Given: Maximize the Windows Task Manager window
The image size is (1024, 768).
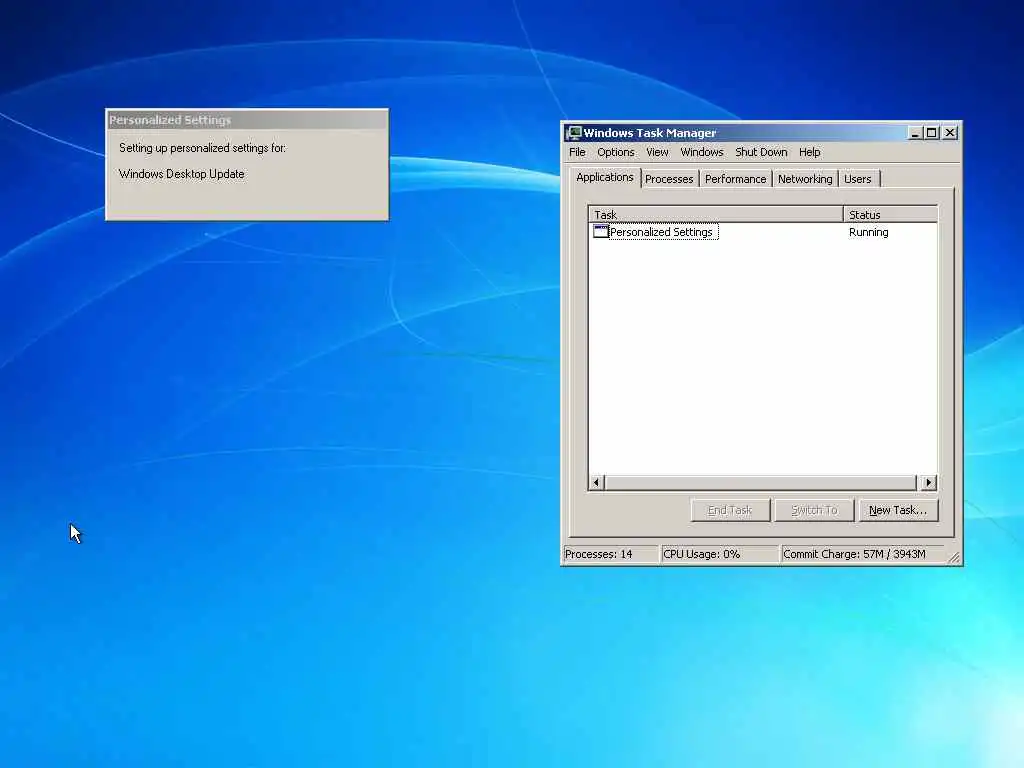Looking at the screenshot, I should 932,133.
